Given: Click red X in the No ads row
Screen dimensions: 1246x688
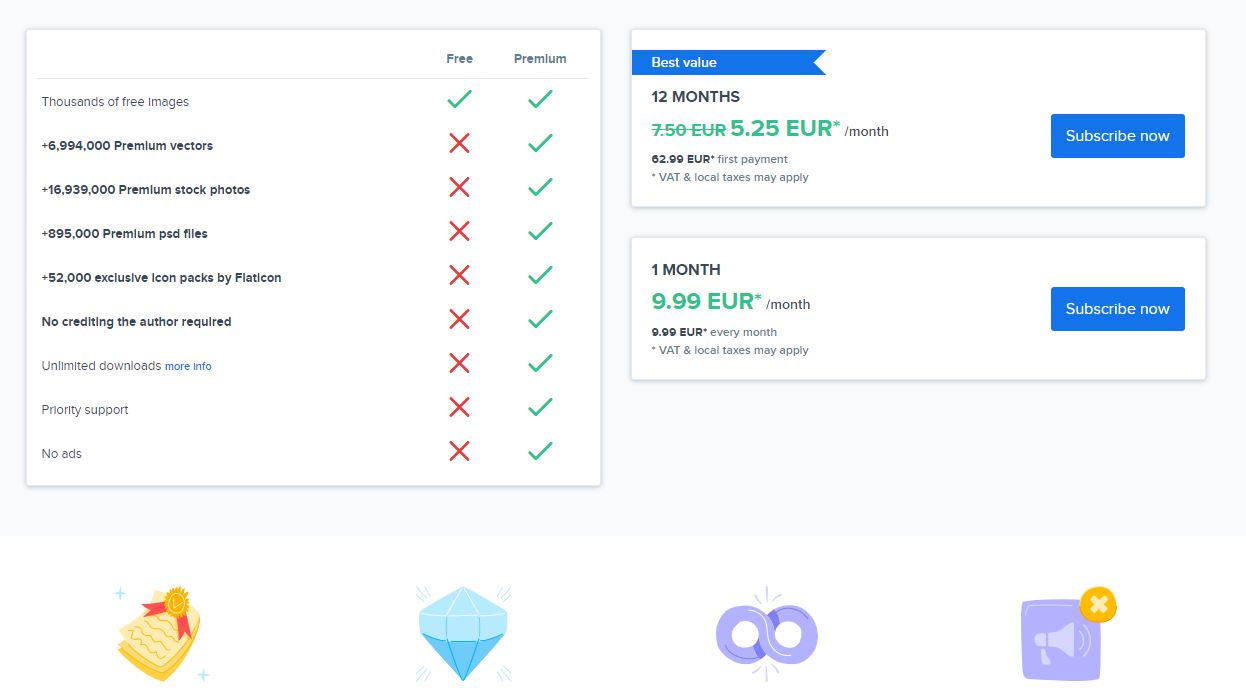Looking at the screenshot, I should [459, 451].
